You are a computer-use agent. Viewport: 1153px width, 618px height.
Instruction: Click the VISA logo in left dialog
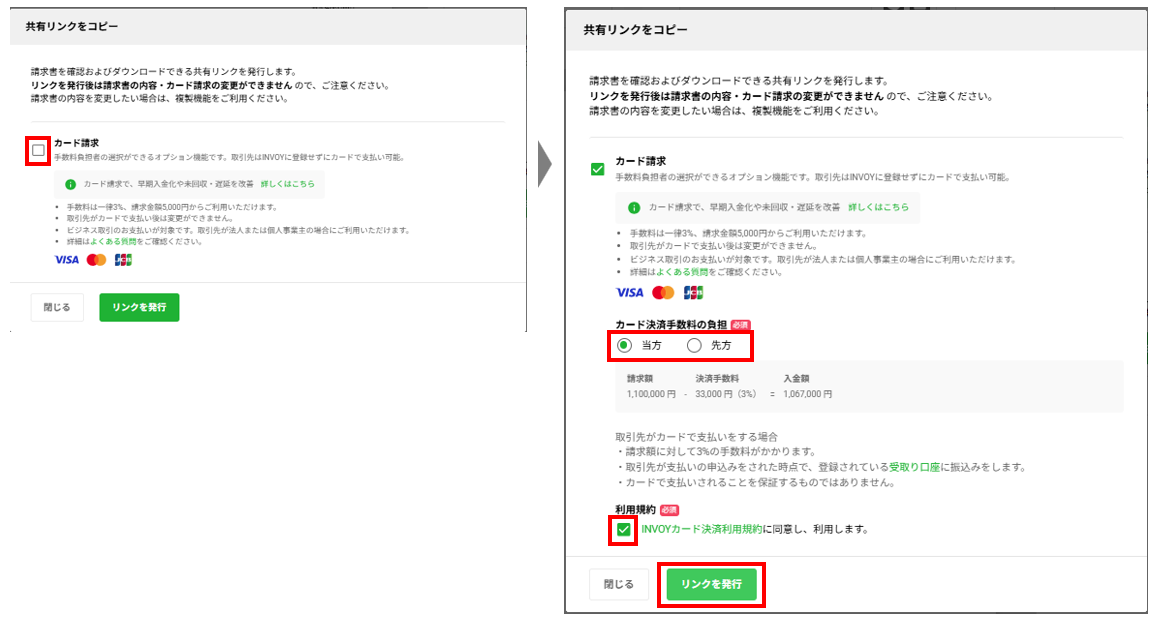point(66,260)
